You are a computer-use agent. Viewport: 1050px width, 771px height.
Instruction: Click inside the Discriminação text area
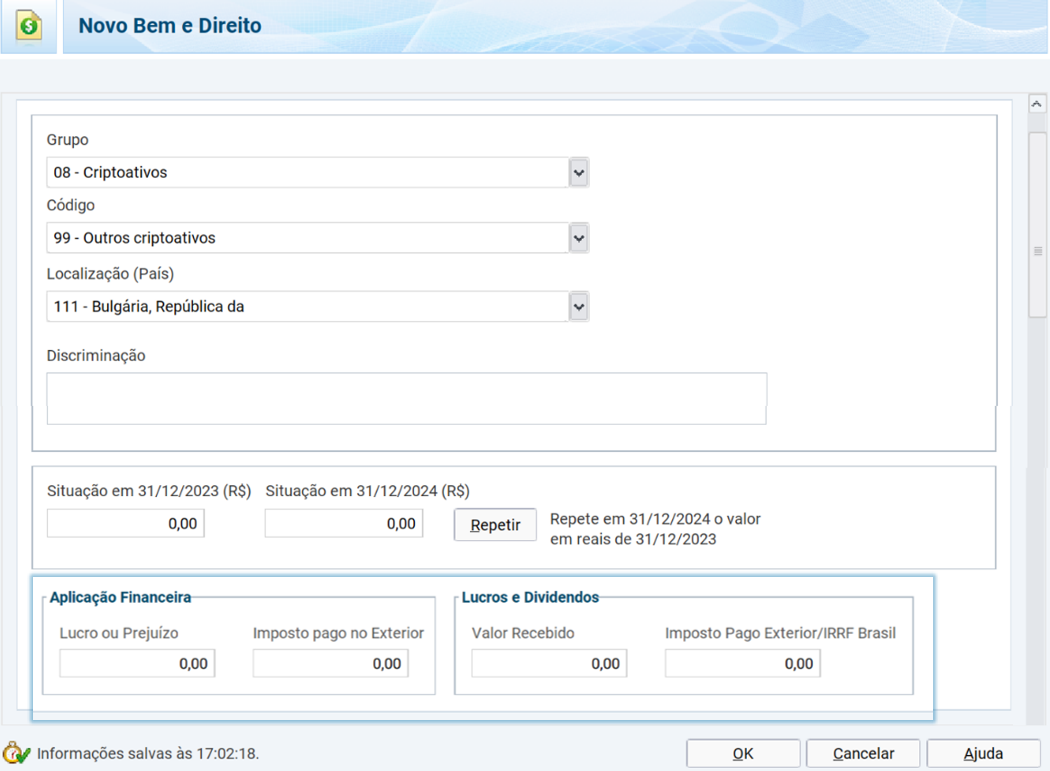coord(406,399)
